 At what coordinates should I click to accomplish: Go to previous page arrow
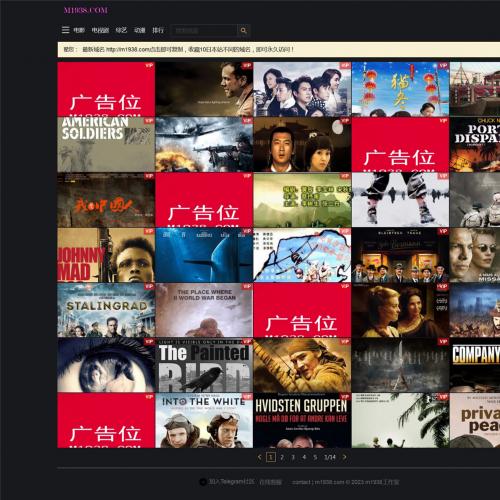(260, 457)
